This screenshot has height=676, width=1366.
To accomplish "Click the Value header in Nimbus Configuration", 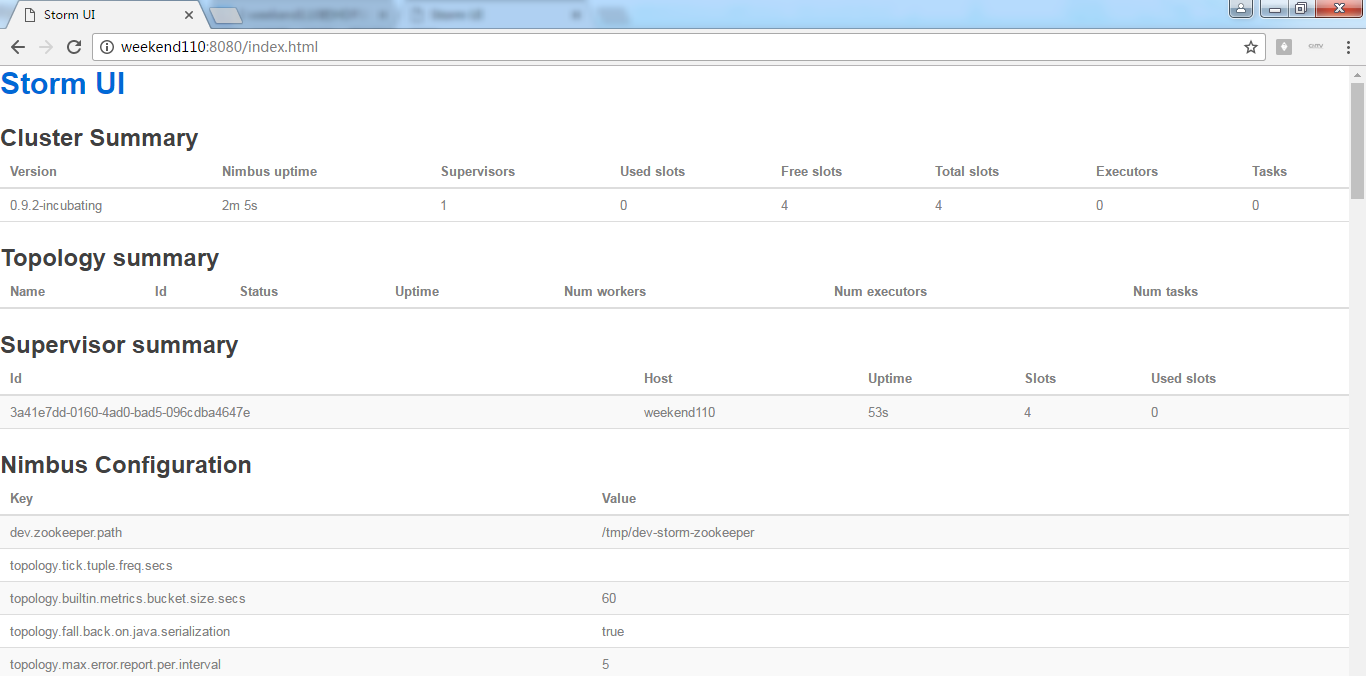I will tap(619, 499).
